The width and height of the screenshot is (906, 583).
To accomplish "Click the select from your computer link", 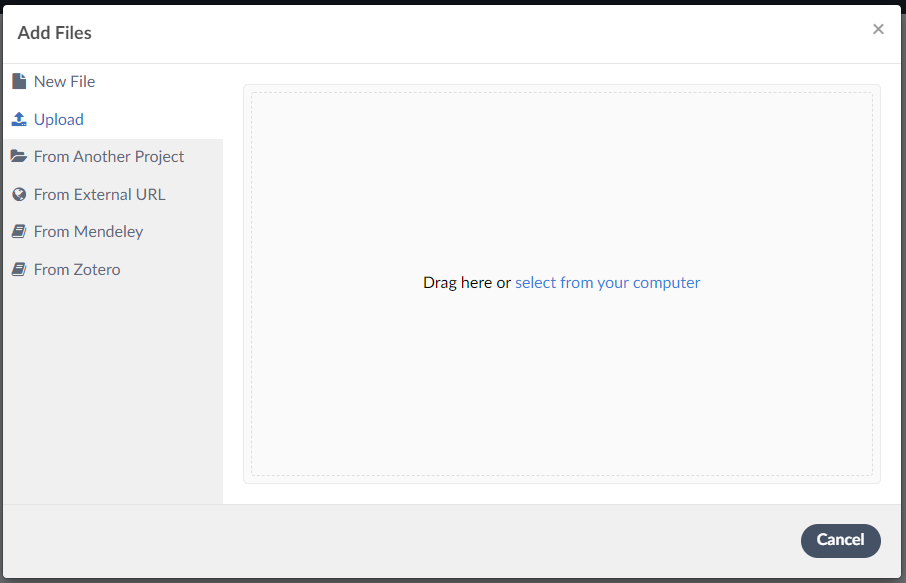I will 607,283.
